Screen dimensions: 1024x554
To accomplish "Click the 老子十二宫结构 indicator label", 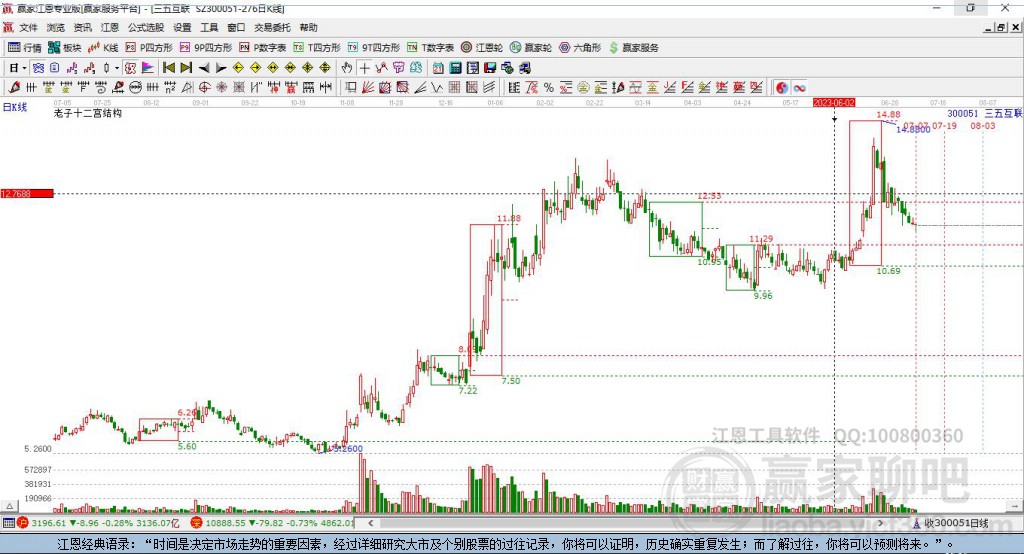I will point(88,113).
